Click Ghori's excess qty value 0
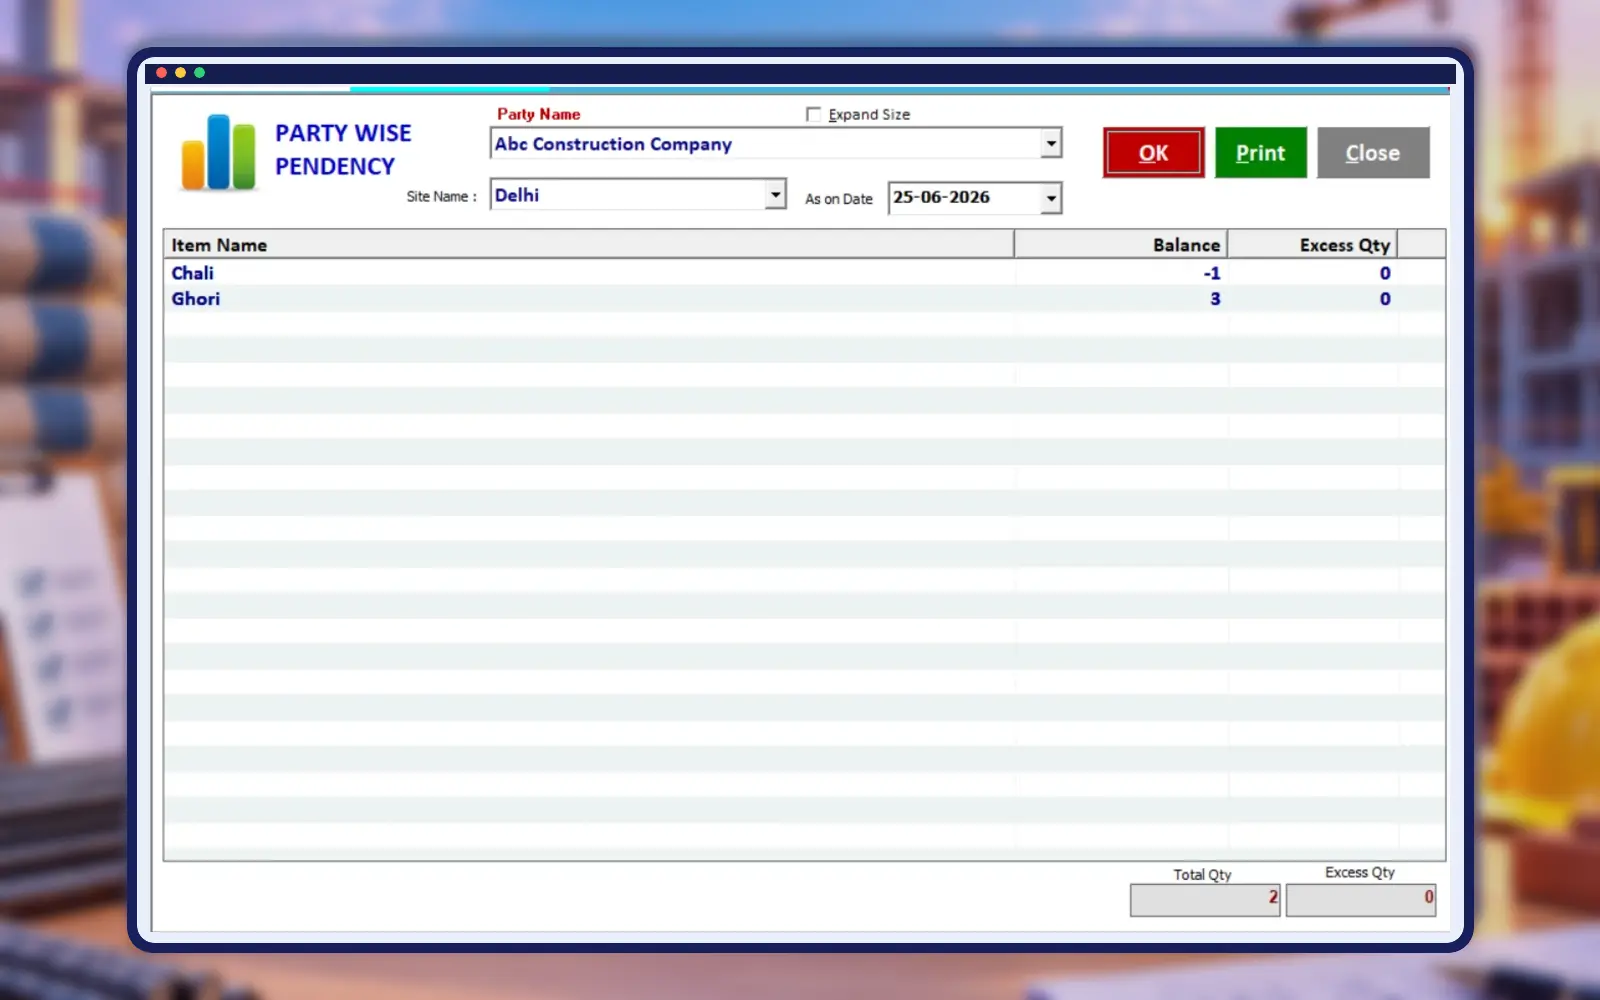Image resolution: width=1600 pixels, height=1000 pixels. point(1385,299)
